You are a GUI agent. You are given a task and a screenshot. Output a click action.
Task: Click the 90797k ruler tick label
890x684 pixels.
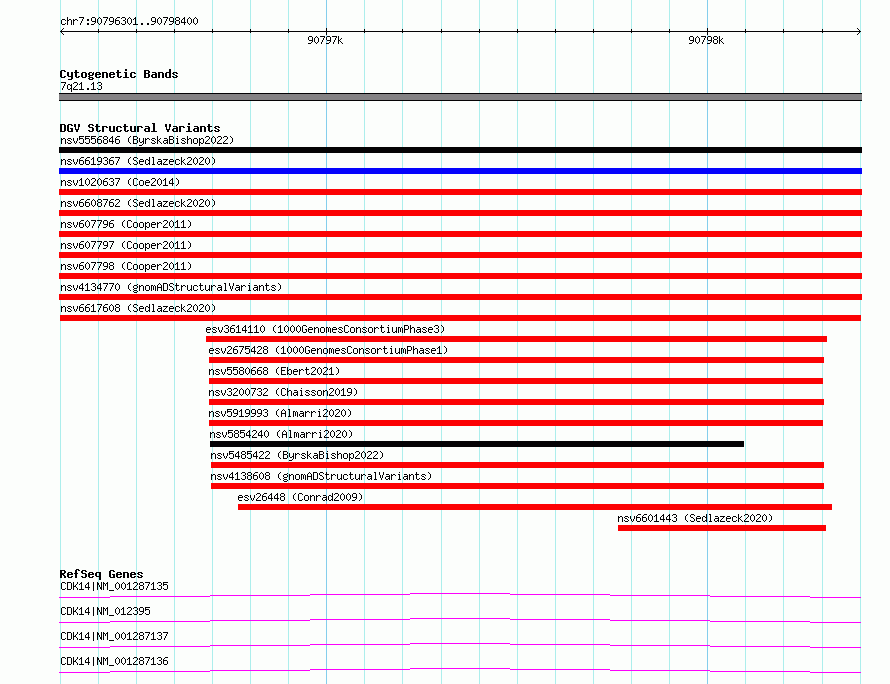[x=325, y=40]
